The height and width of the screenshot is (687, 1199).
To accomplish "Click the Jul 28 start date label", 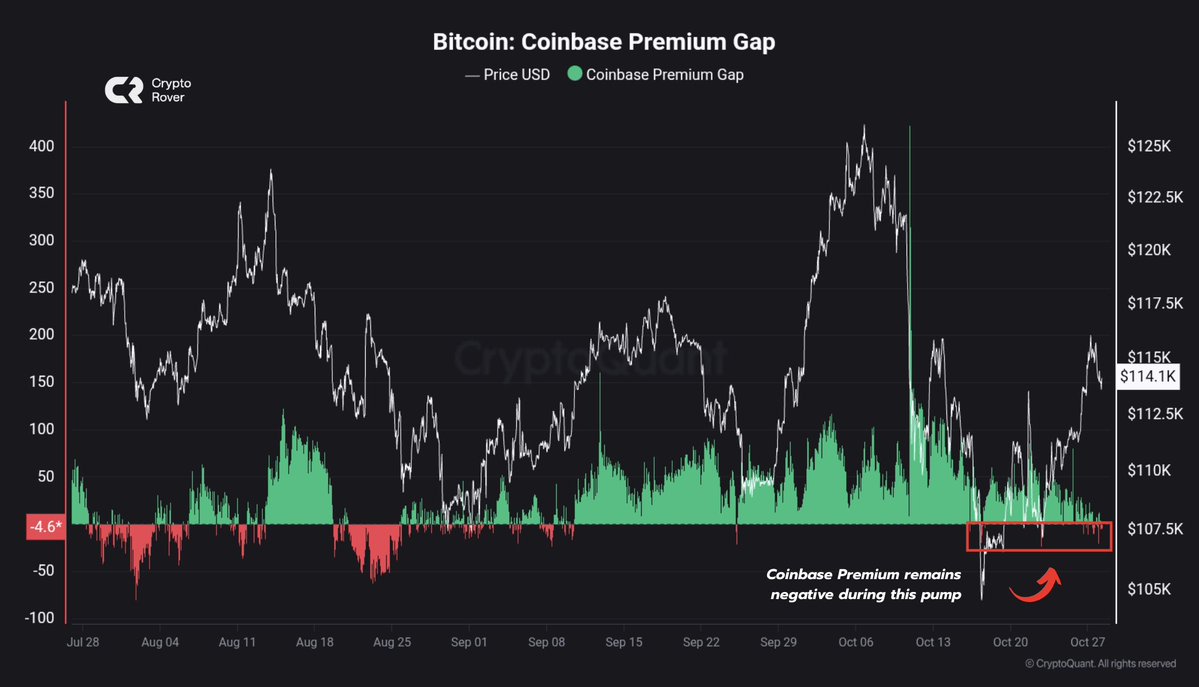I will (82, 641).
